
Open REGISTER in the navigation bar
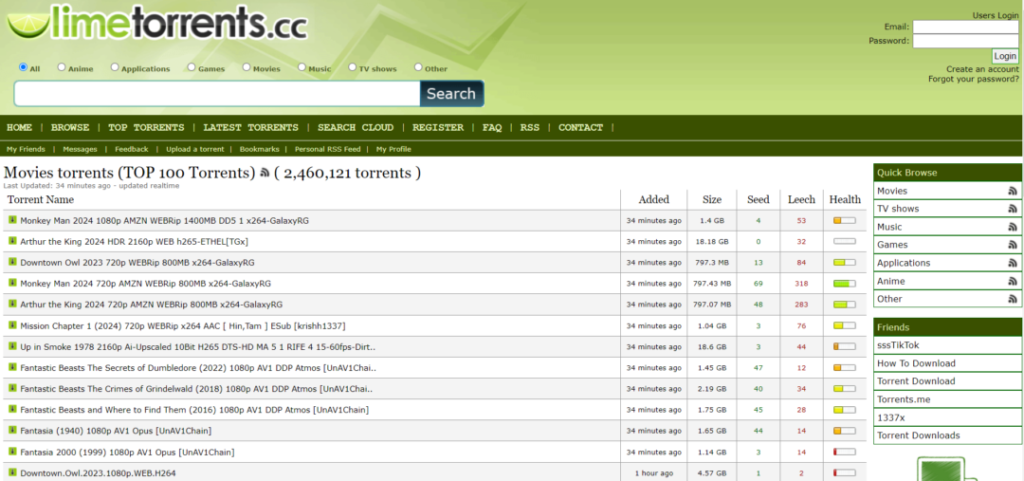click(x=438, y=128)
